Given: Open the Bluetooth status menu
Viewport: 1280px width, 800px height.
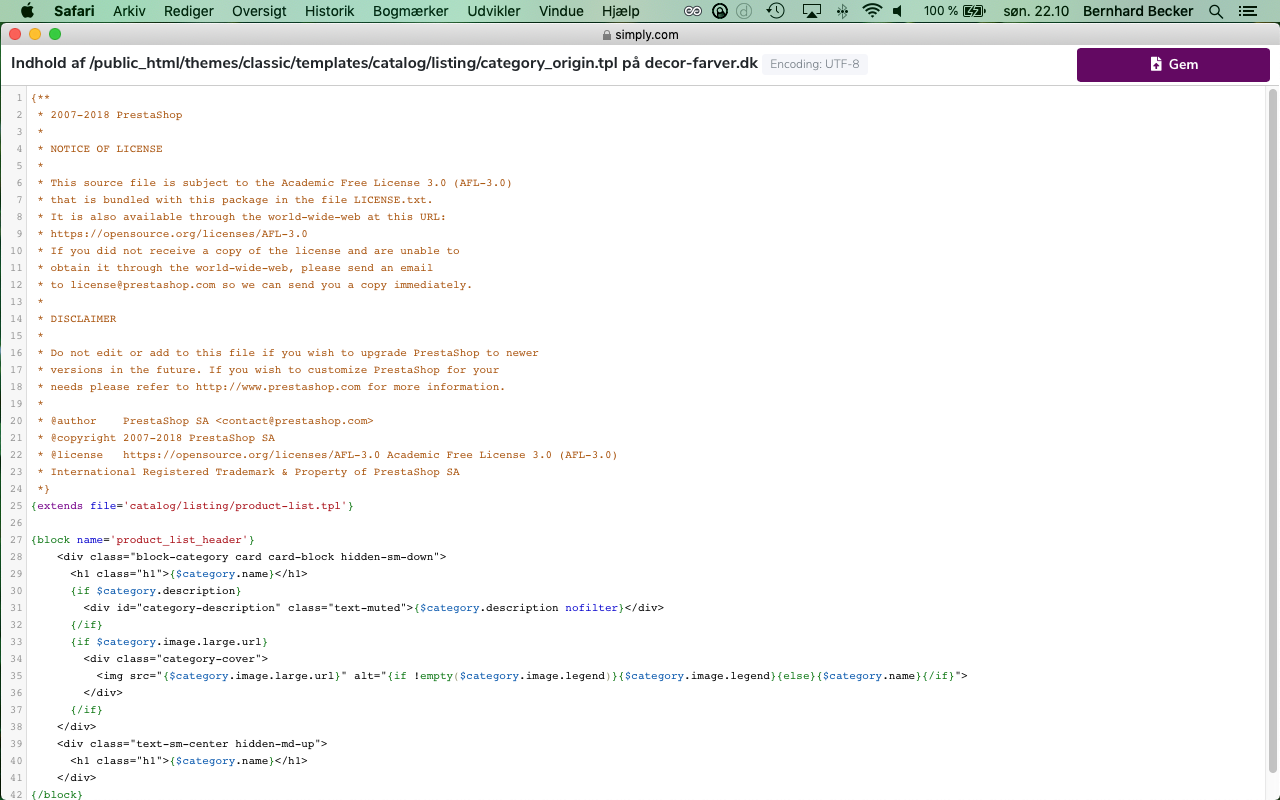Looking at the screenshot, I should (842, 11).
